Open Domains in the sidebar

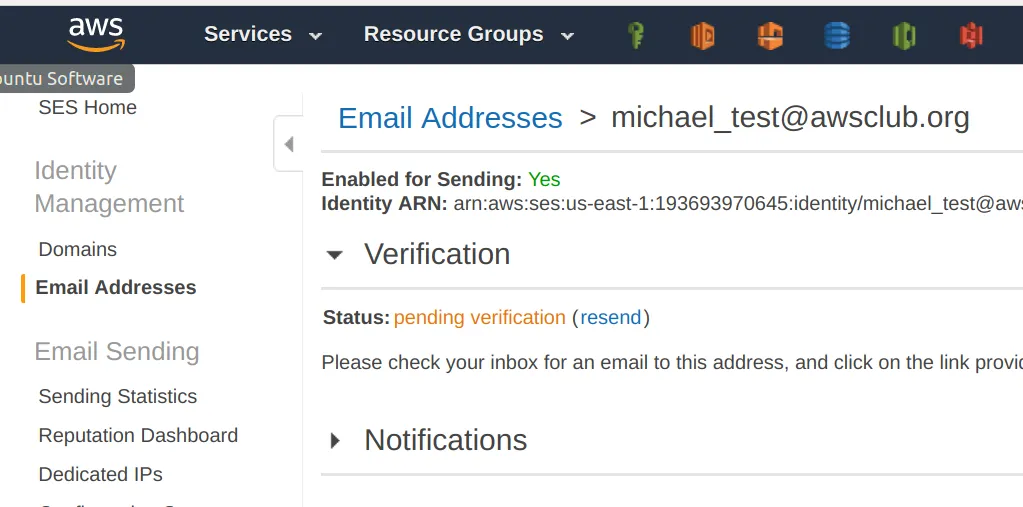pyautogui.click(x=78, y=250)
